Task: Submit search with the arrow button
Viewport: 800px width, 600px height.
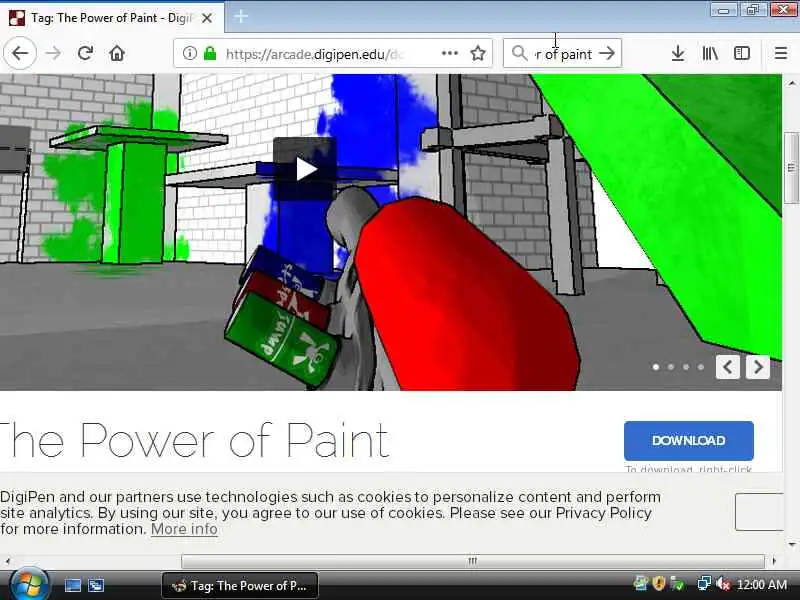Action: coord(607,53)
